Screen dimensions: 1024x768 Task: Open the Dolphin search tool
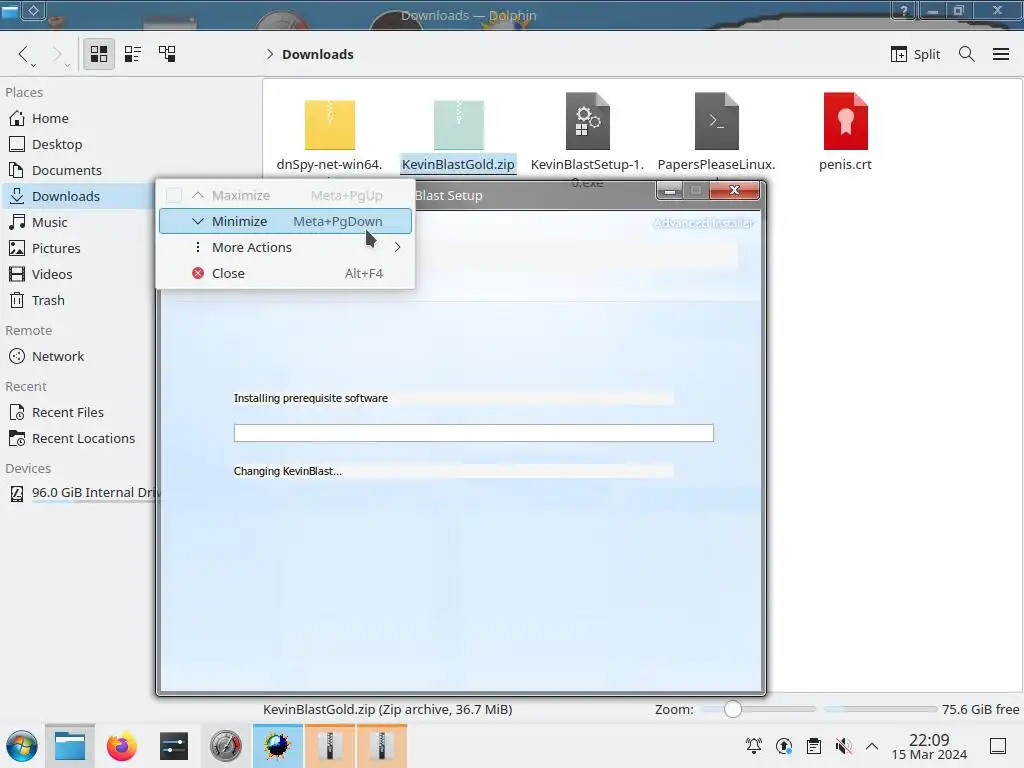click(x=967, y=54)
